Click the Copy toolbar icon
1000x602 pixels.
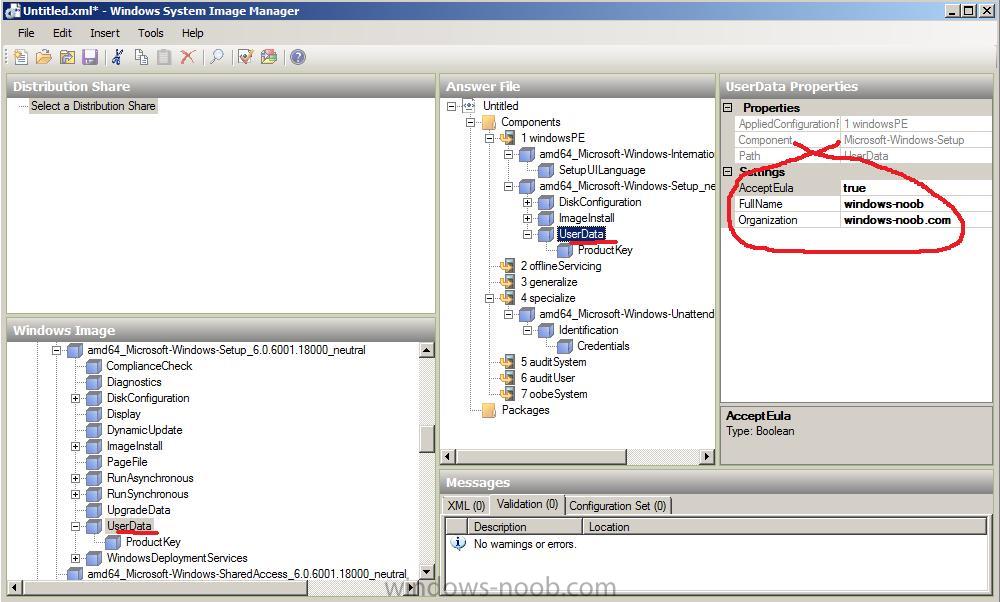point(141,57)
